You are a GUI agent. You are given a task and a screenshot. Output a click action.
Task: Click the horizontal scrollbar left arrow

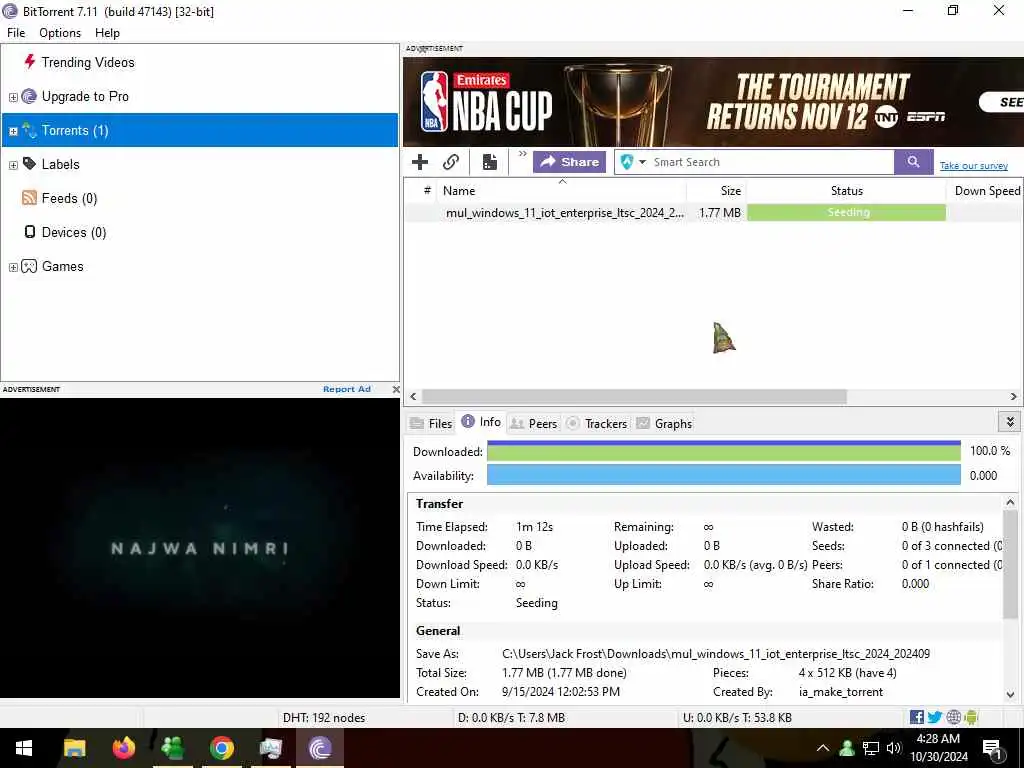413,396
